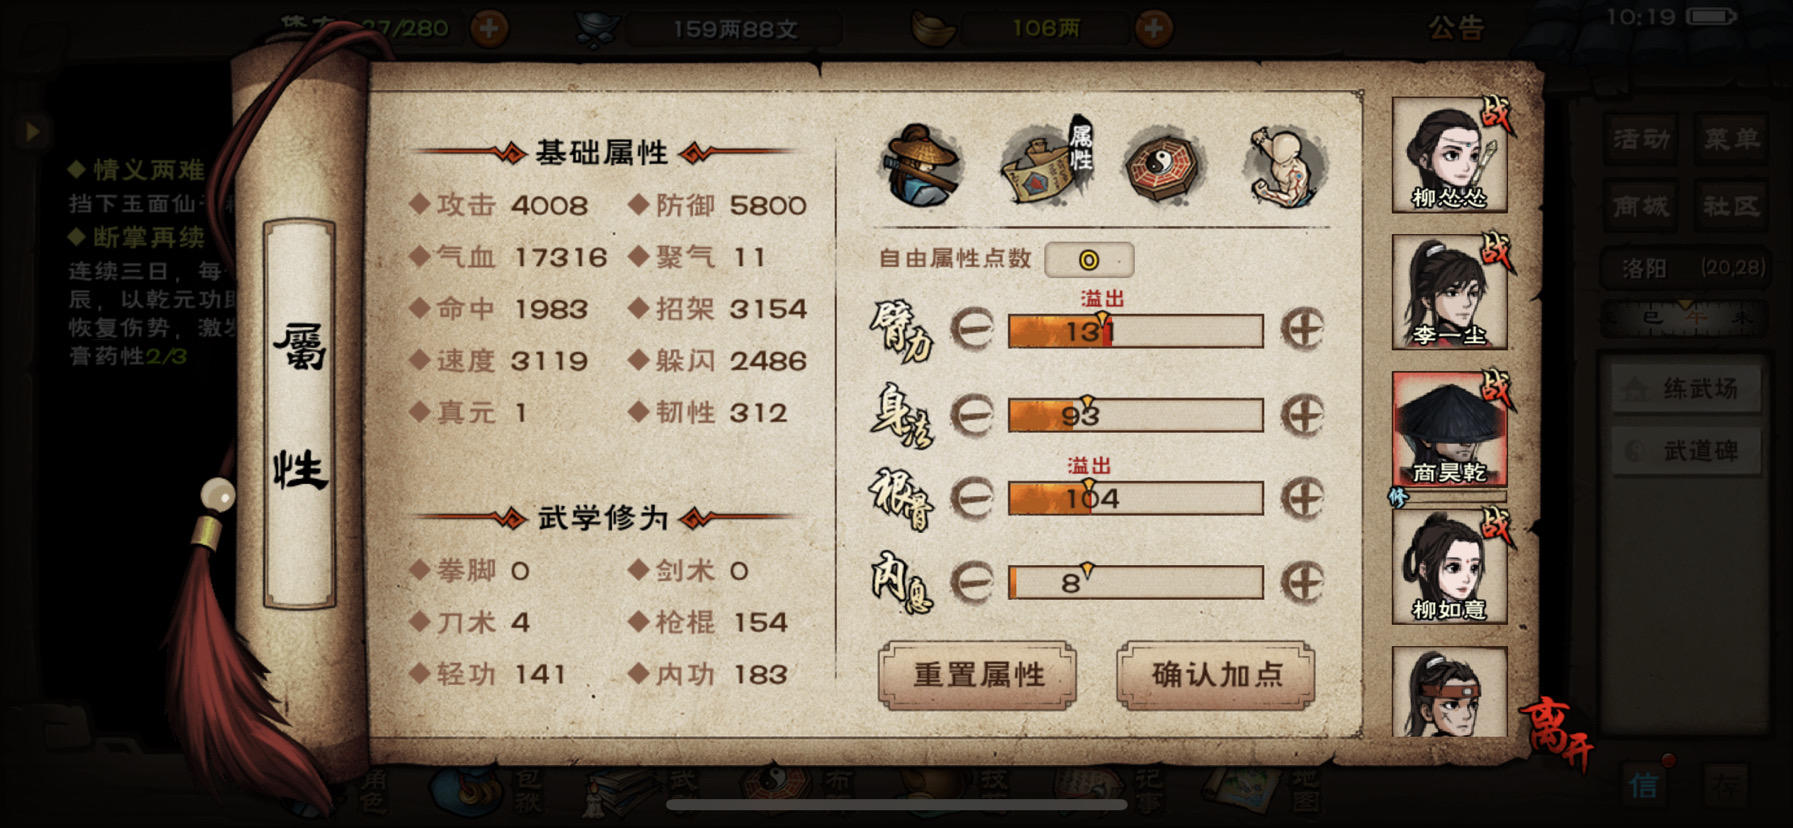Expand the quest panel arrow
This screenshot has height=828, width=1793.
[32, 131]
